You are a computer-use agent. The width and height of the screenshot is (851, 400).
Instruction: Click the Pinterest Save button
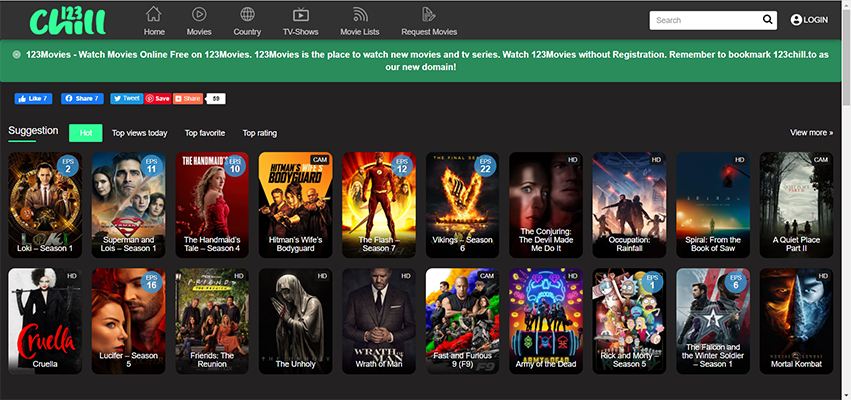click(158, 98)
